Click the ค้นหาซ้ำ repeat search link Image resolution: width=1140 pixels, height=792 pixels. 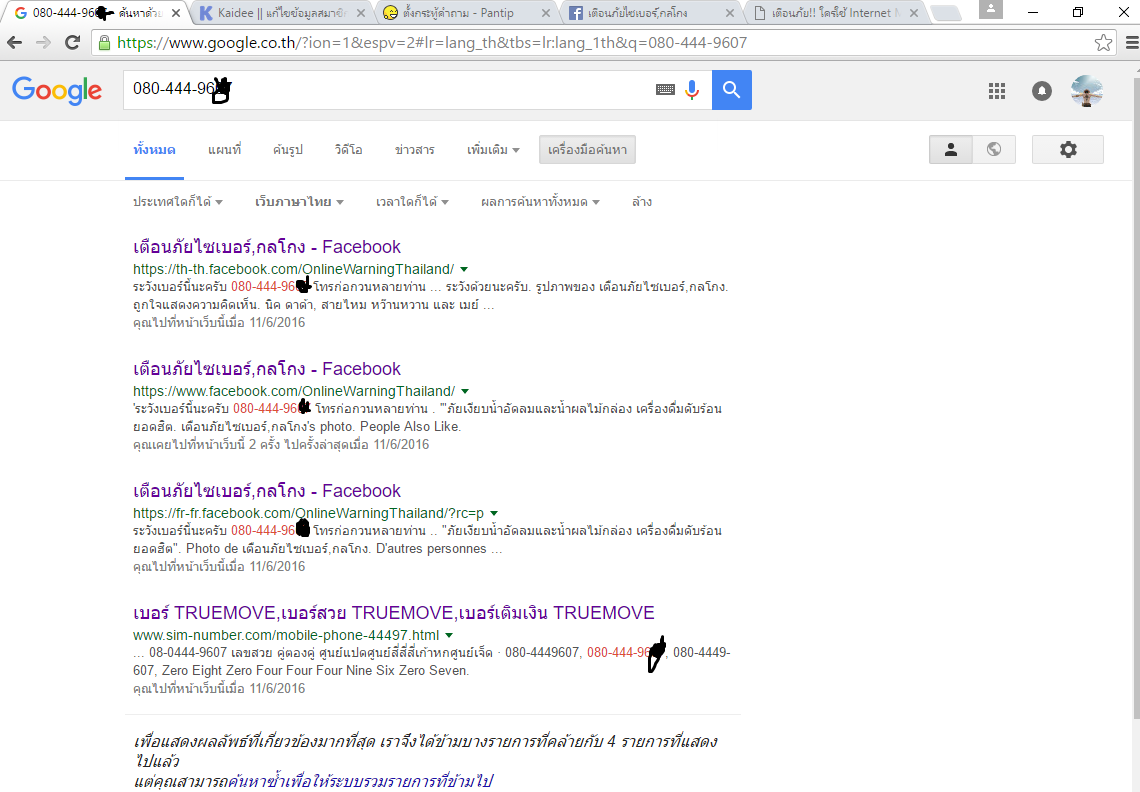click(x=359, y=782)
